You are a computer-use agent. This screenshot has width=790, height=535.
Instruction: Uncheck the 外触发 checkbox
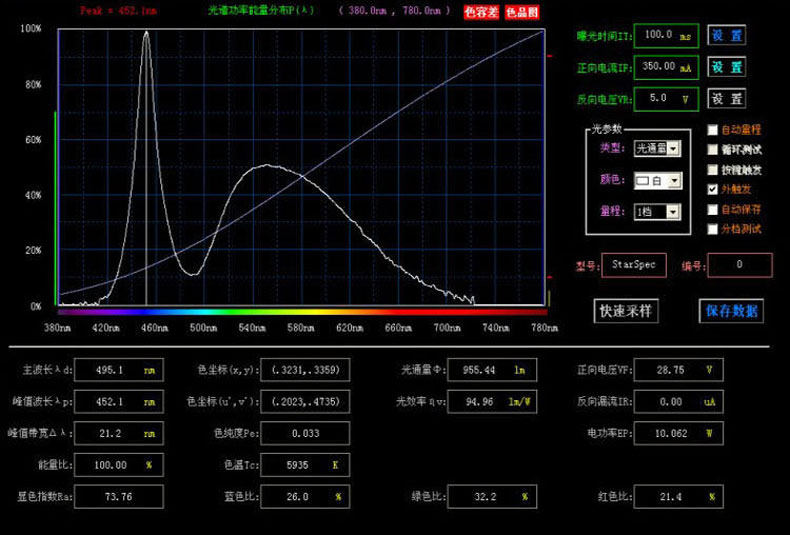point(712,189)
